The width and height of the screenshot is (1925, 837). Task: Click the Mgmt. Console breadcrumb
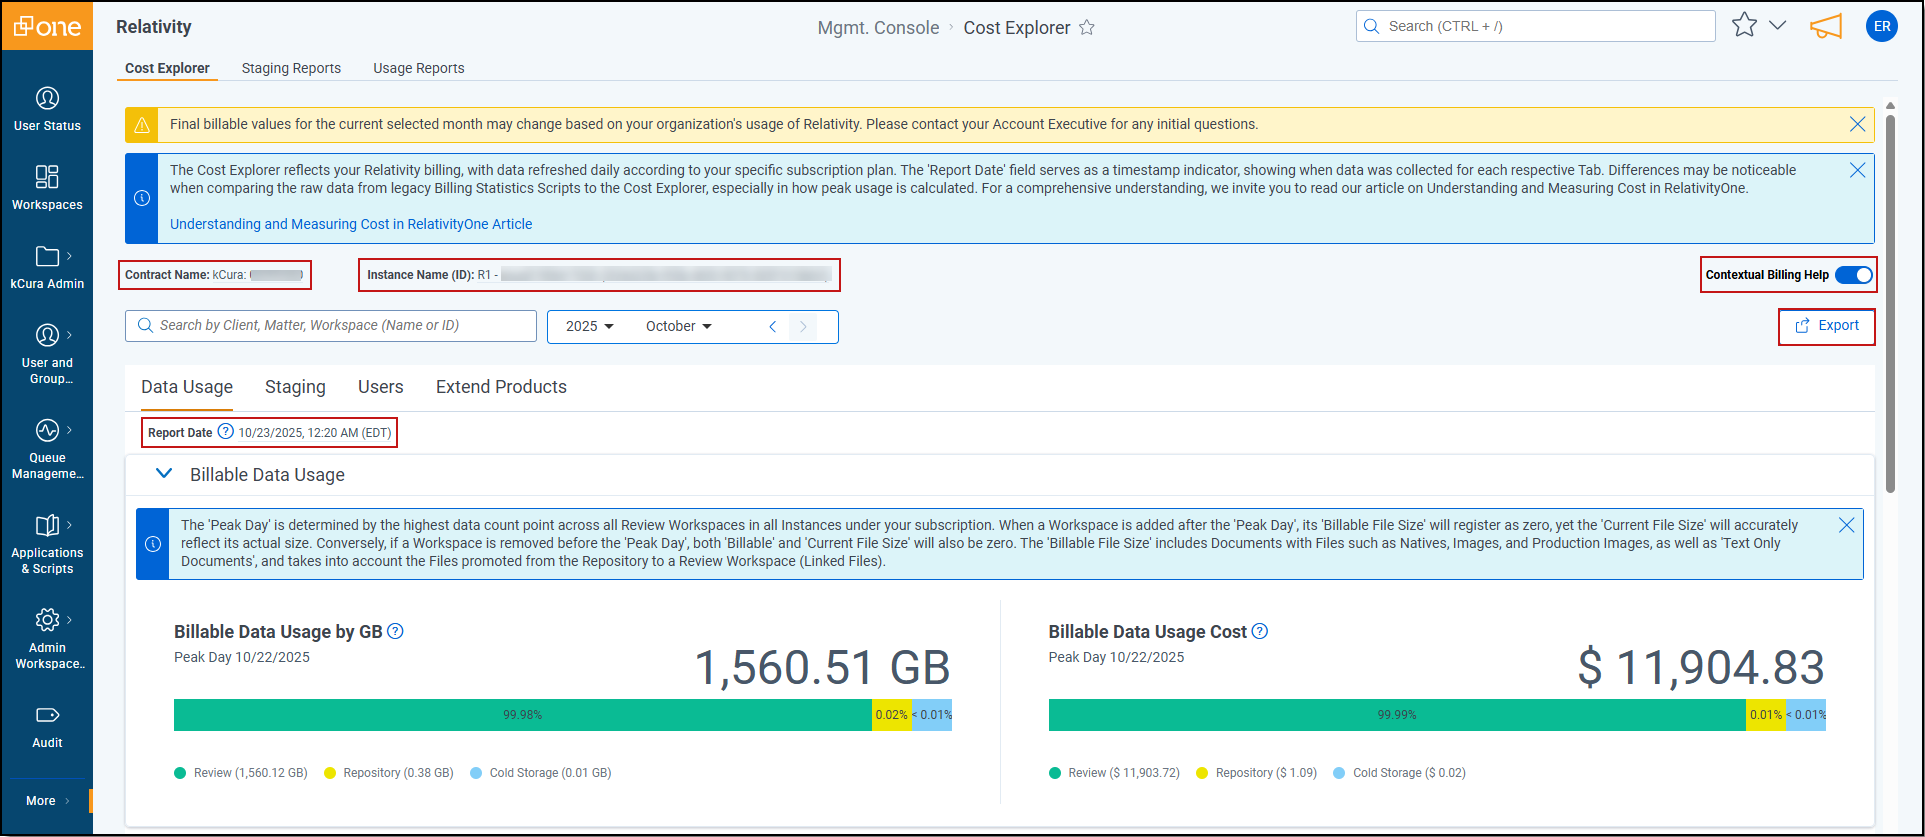(x=878, y=28)
